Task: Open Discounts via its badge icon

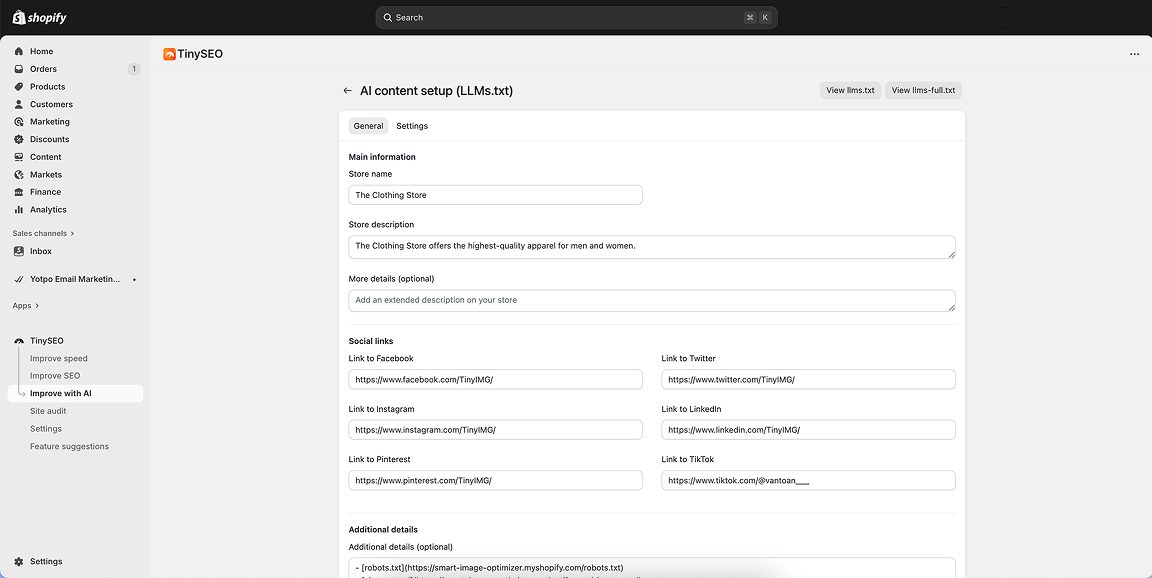Action: pyautogui.click(x=19, y=140)
